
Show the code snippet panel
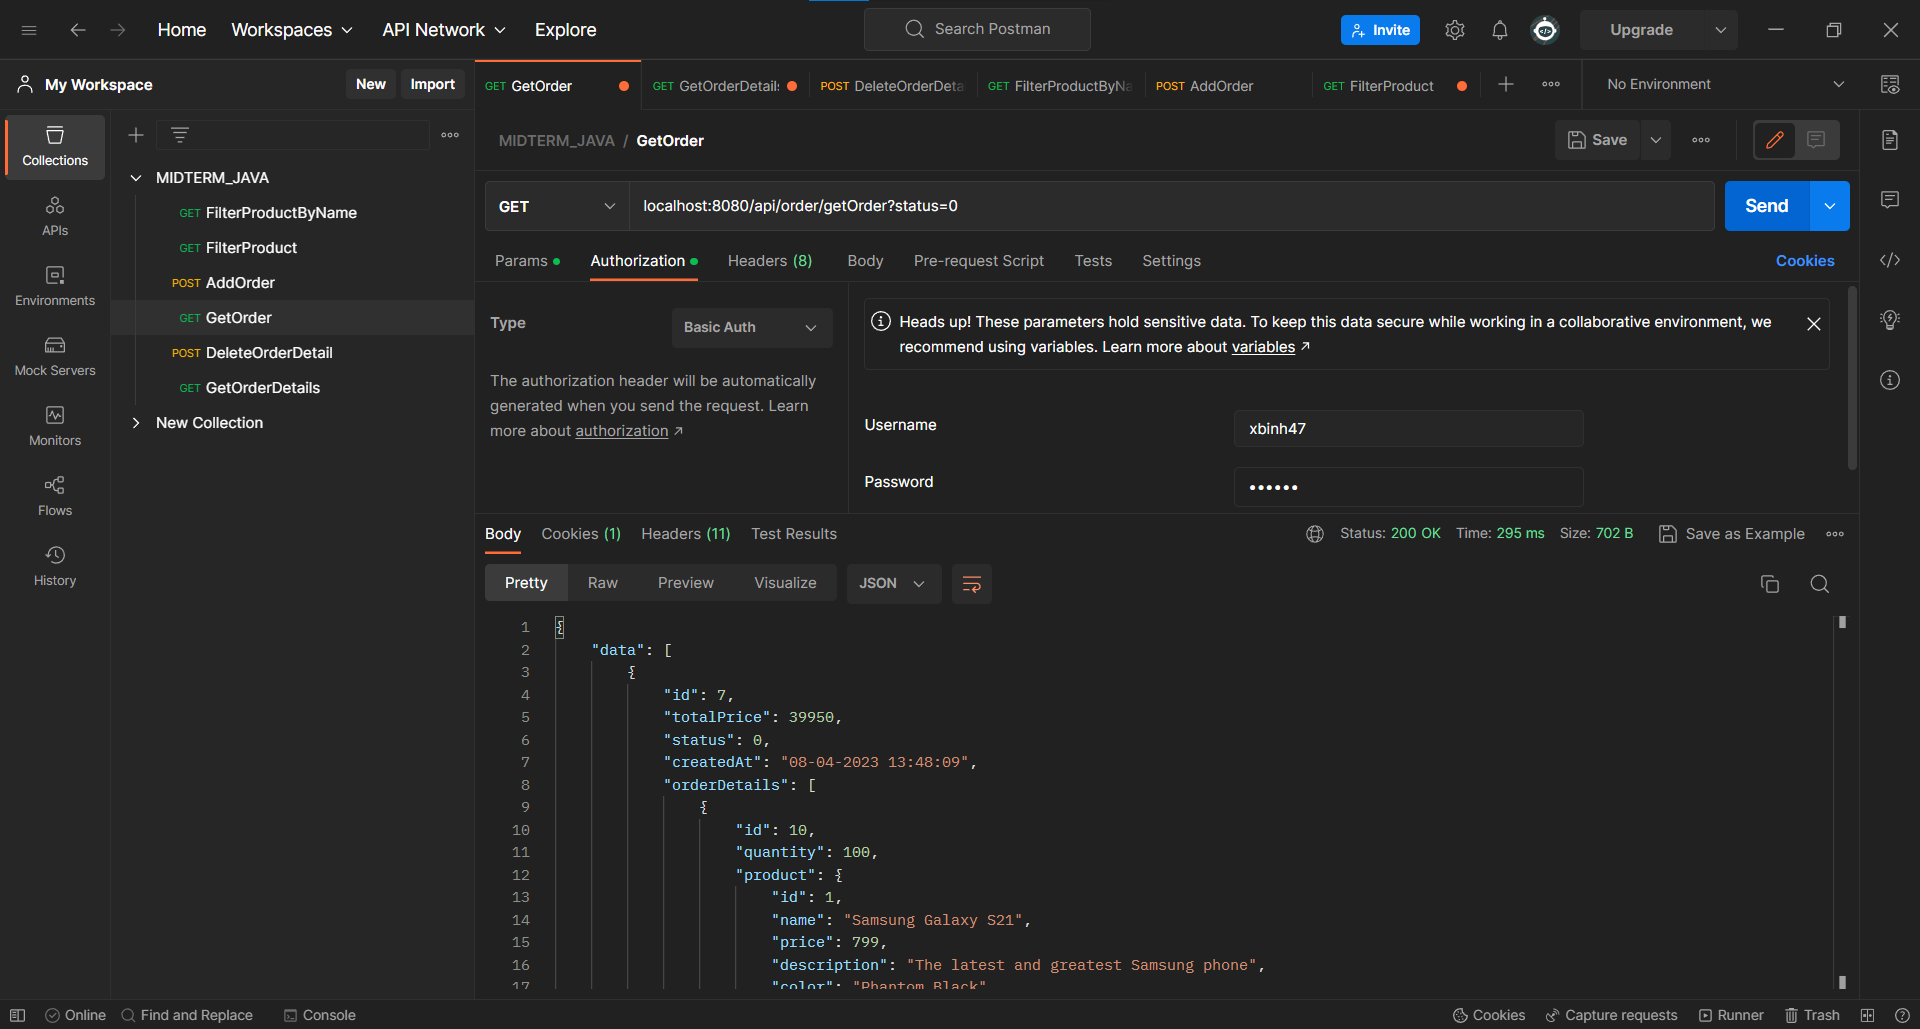pyautogui.click(x=1890, y=260)
